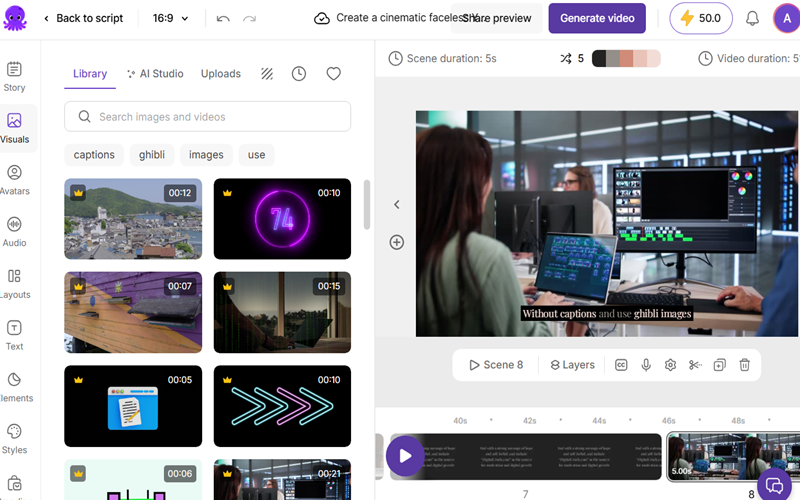
Task: Click the Search images and videos field
Action: pos(208,117)
